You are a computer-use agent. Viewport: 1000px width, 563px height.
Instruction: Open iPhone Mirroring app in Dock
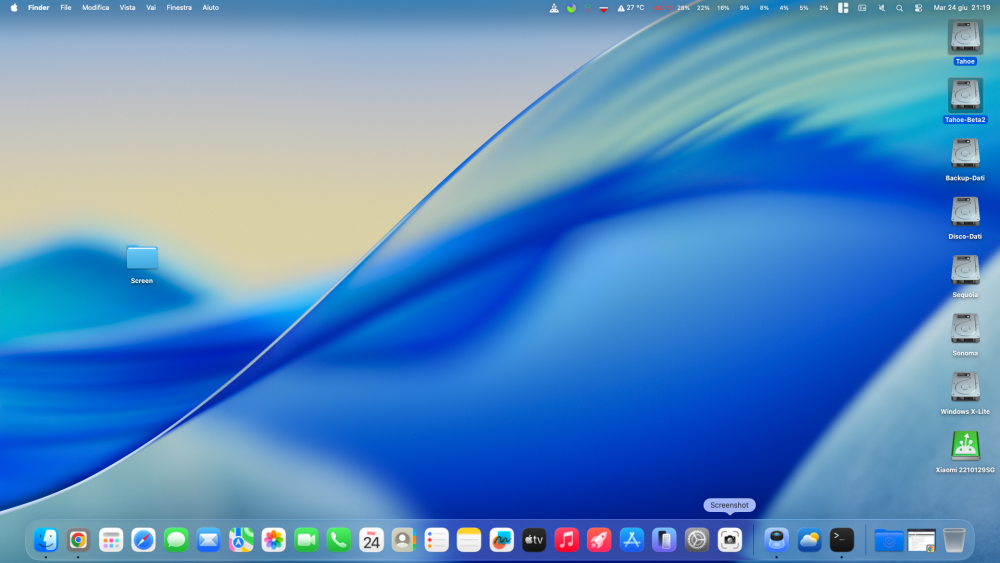(x=664, y=540)
